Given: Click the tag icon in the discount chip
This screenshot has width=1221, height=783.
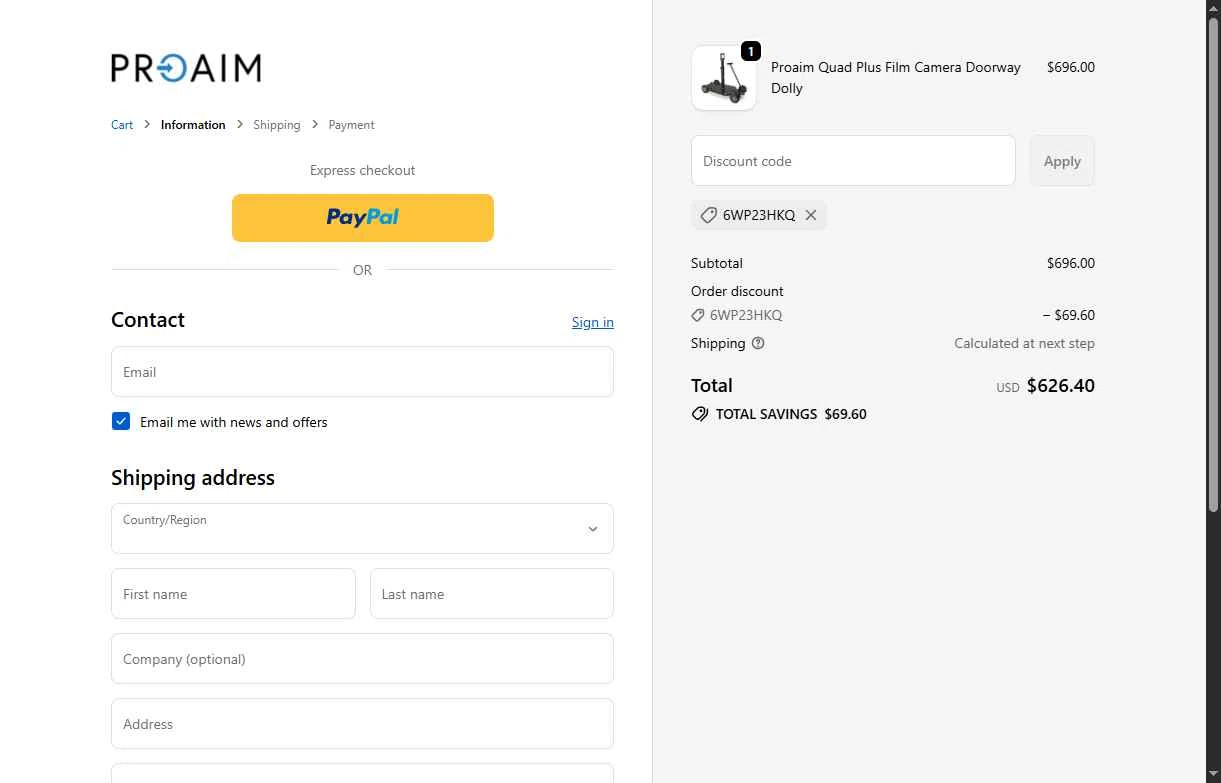Looking at the screenshot, I should click(708, 215).
